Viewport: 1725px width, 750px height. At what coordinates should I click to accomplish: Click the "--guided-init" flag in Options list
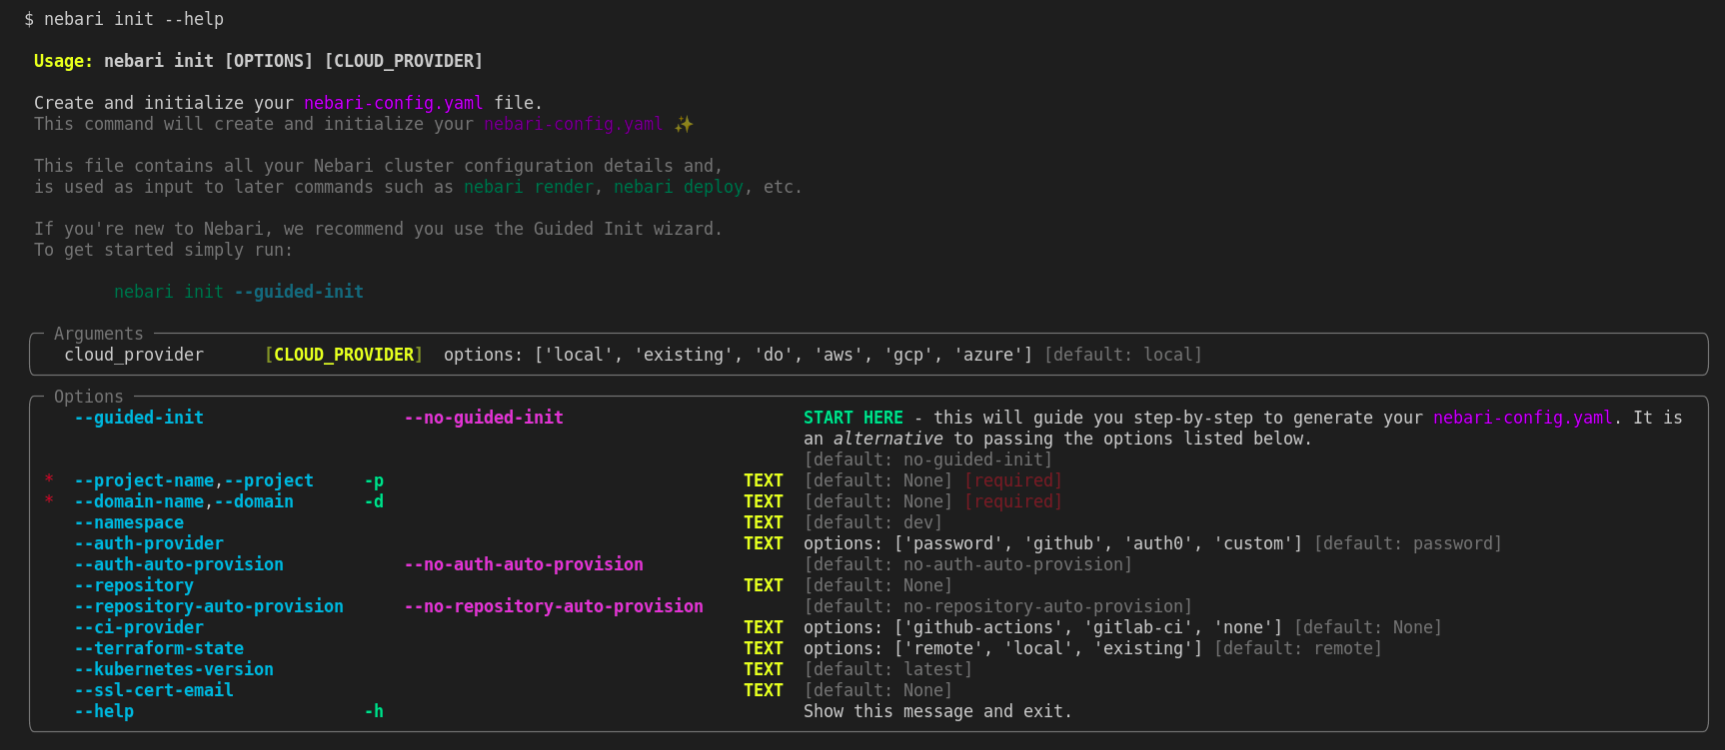[139, 418]
